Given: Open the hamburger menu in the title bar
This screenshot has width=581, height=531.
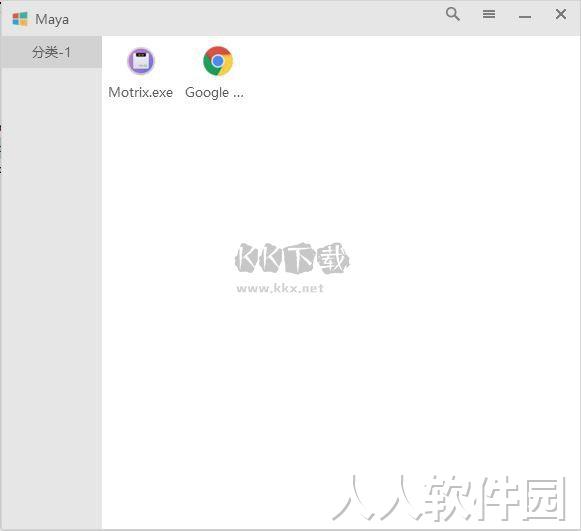Looking at the screenshot, I should [x=489, y=14].
